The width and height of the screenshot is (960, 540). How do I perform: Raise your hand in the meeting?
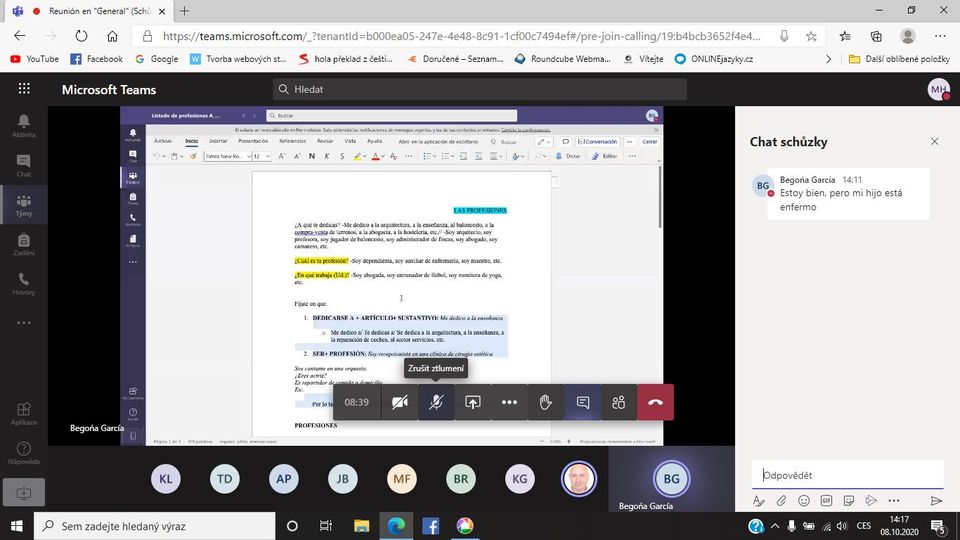(546, 402)
